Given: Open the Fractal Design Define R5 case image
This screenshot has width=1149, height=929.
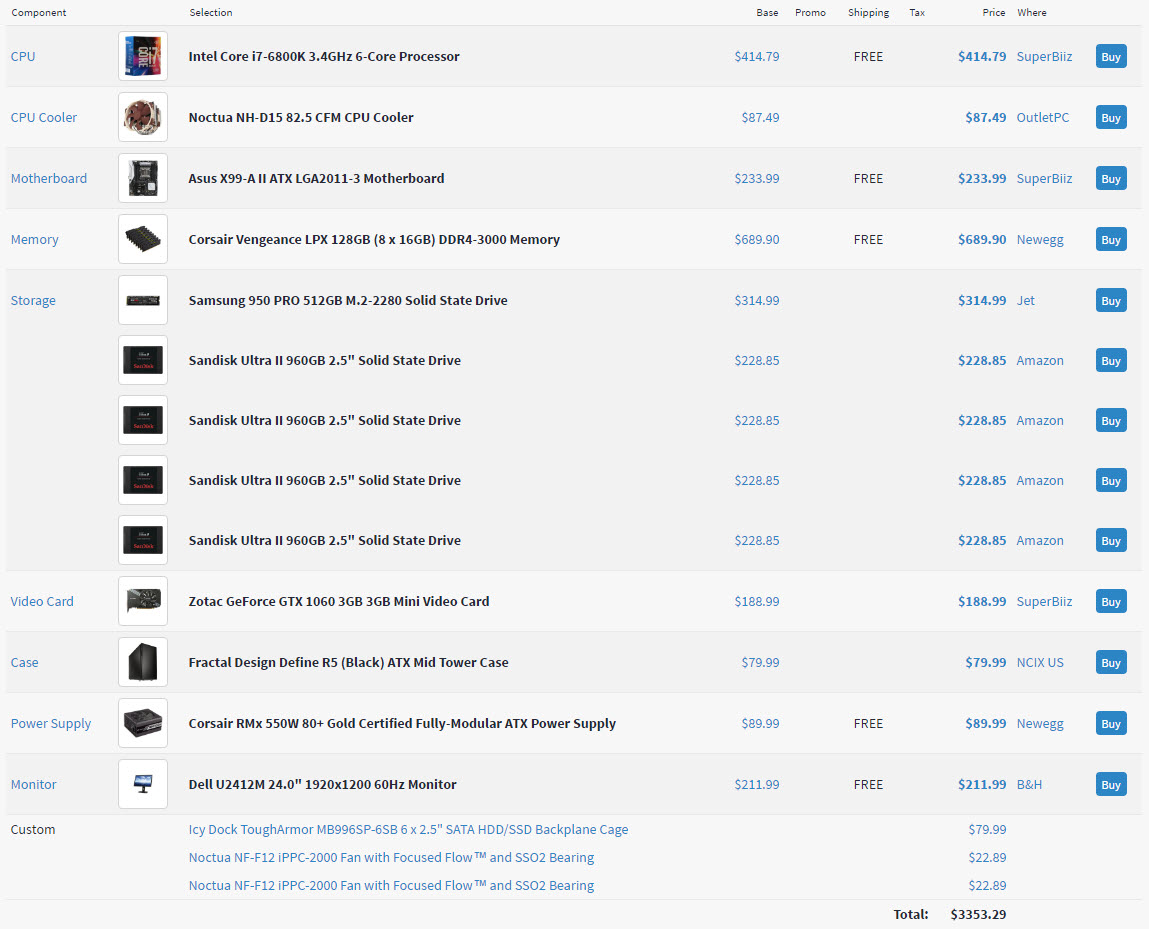Looking at the screenshot, I should [x=142, y=663].
